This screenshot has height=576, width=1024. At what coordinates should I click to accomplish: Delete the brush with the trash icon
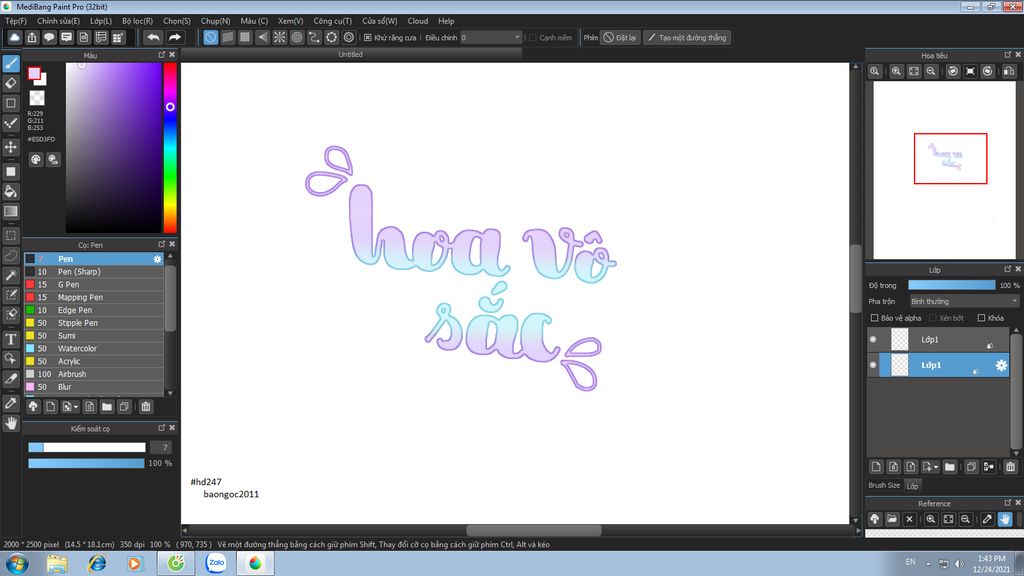(x=146, y=407)
